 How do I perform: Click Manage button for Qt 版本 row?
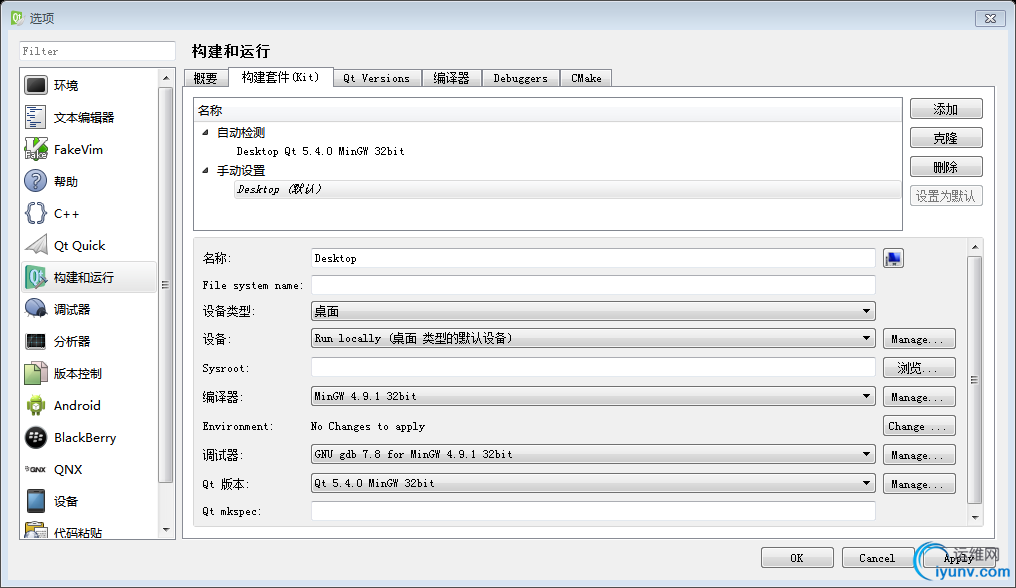(919, 484)
